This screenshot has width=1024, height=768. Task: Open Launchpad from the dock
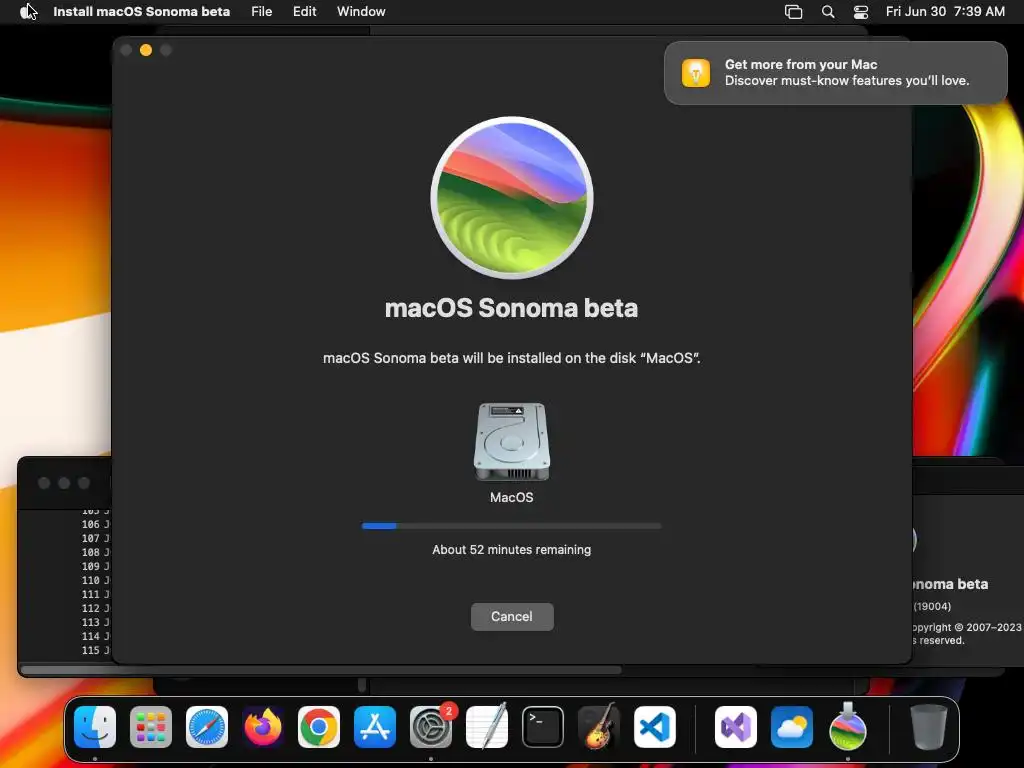click(x=151, y=727)
